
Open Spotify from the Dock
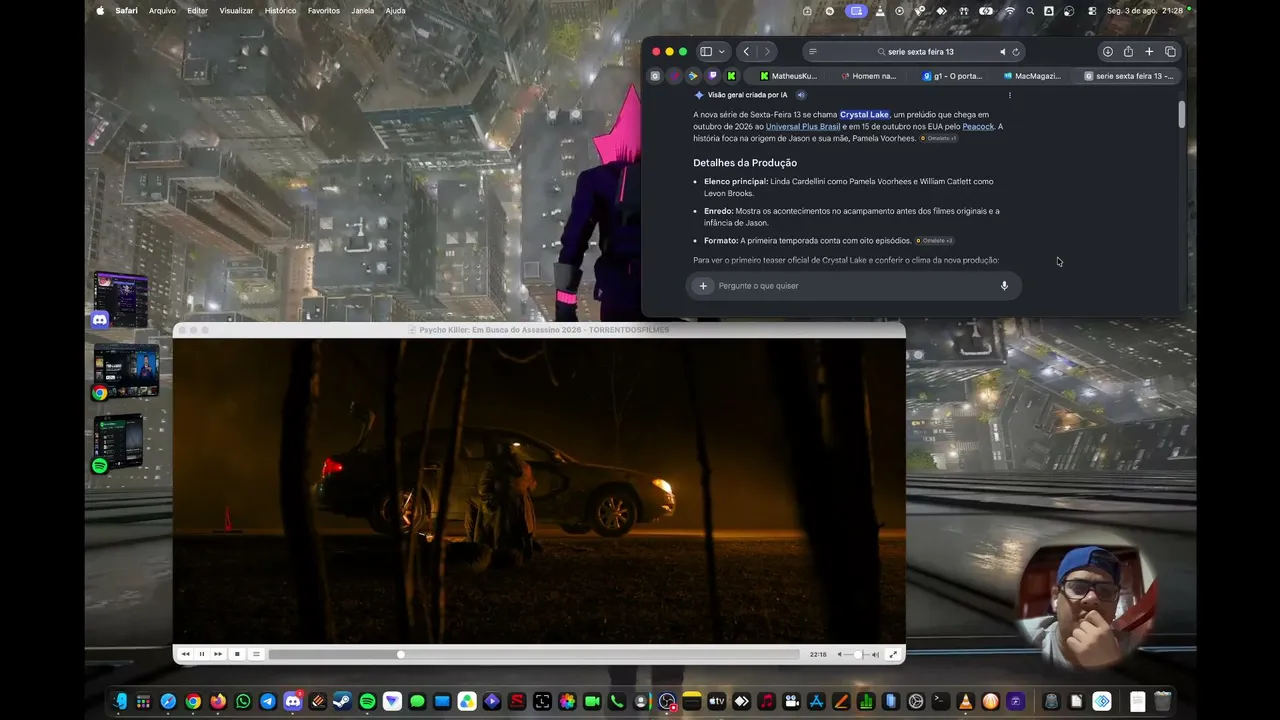point(367,702)
